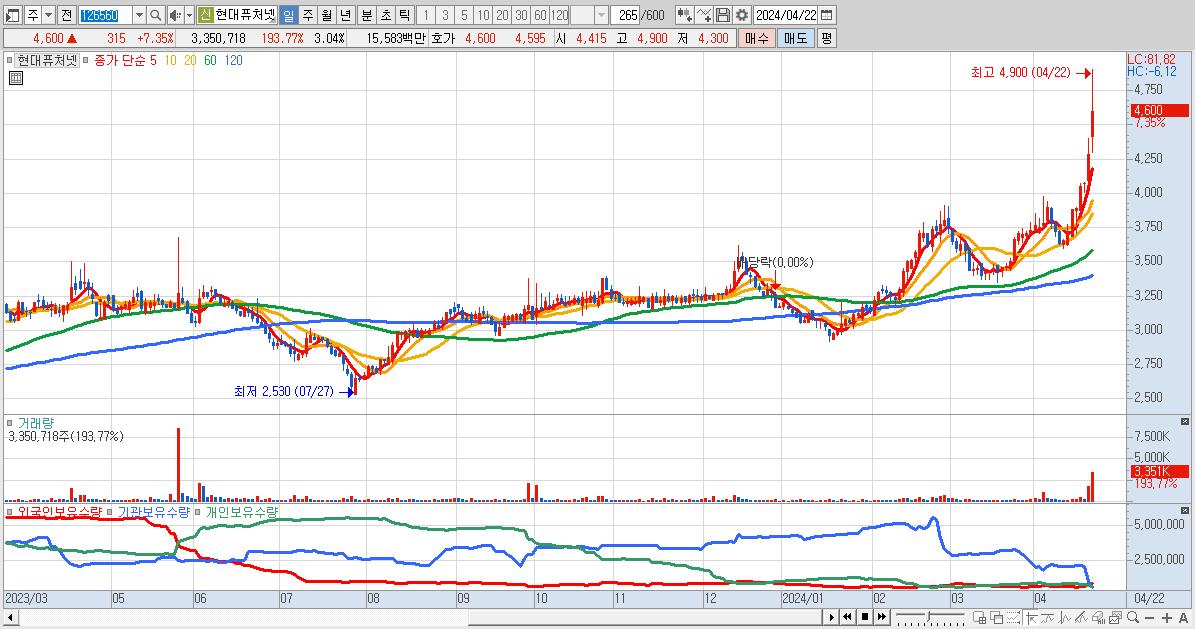Screen dimensions: 1195x629
Task: Click the multi-chart window grid icon
Action: (x=979, y=618)
